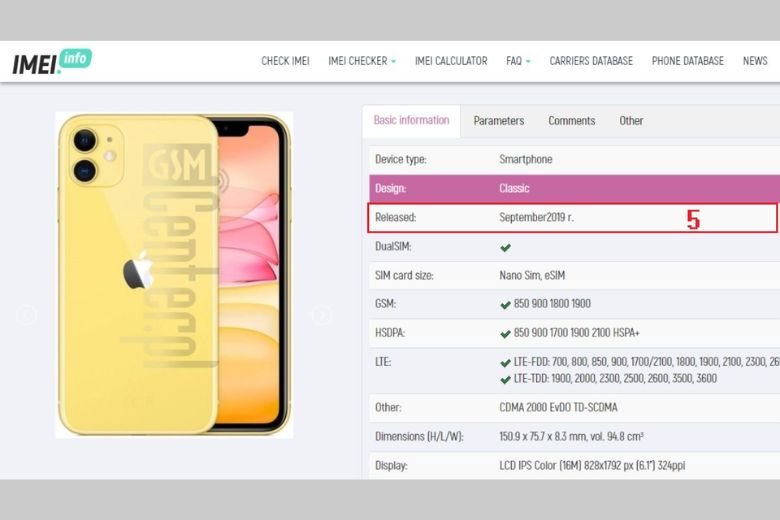Go to Phone Database
The width and height of the screenshot is (780, 520).
(x=687, y=61)
